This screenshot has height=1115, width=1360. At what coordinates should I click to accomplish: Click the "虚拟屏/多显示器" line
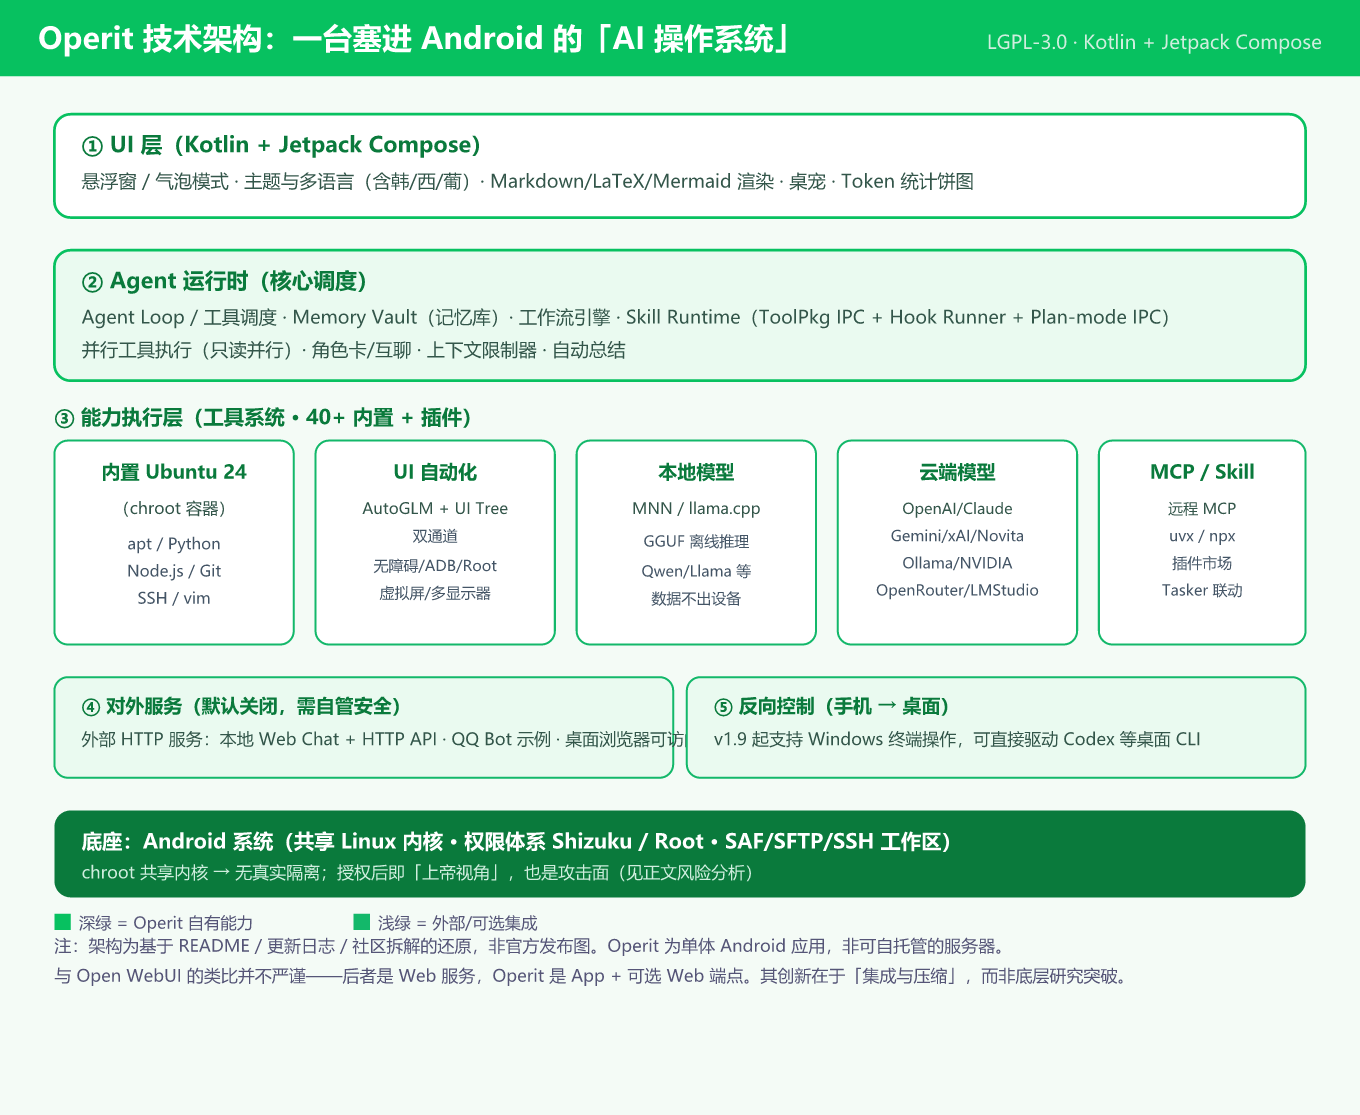pos(435,593)
